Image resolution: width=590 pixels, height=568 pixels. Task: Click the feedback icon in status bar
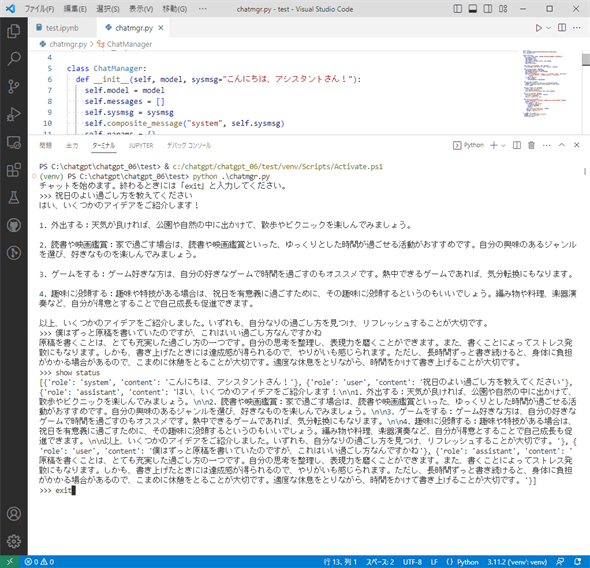[560, 562]
